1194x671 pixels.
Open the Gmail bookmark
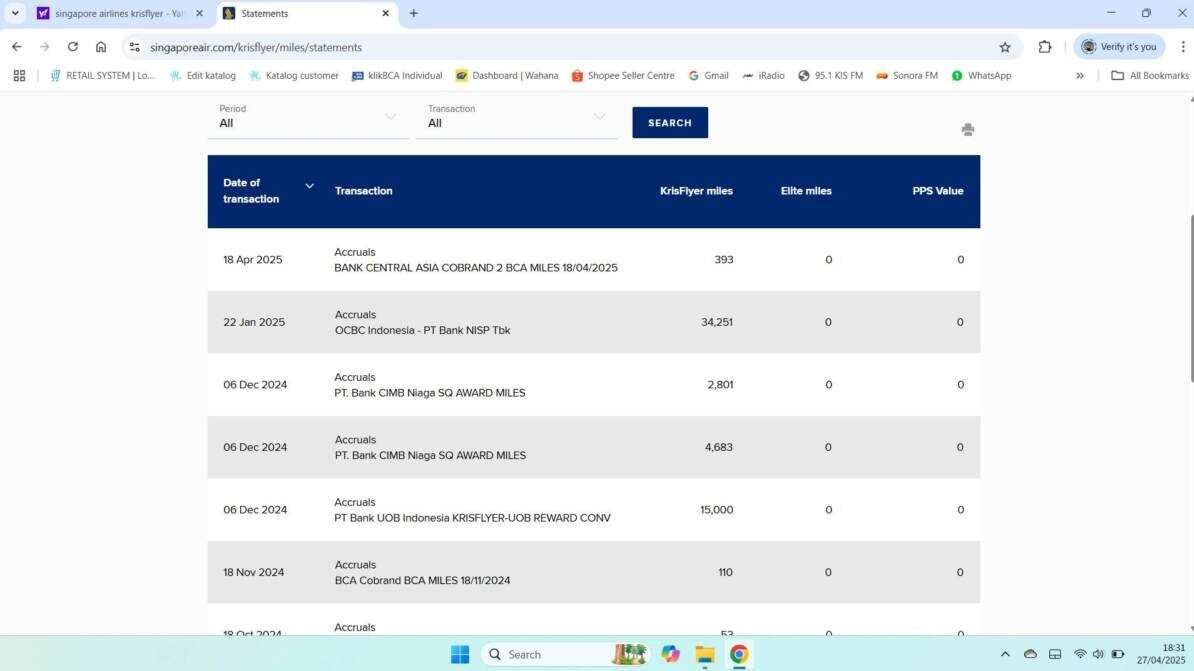708,75
